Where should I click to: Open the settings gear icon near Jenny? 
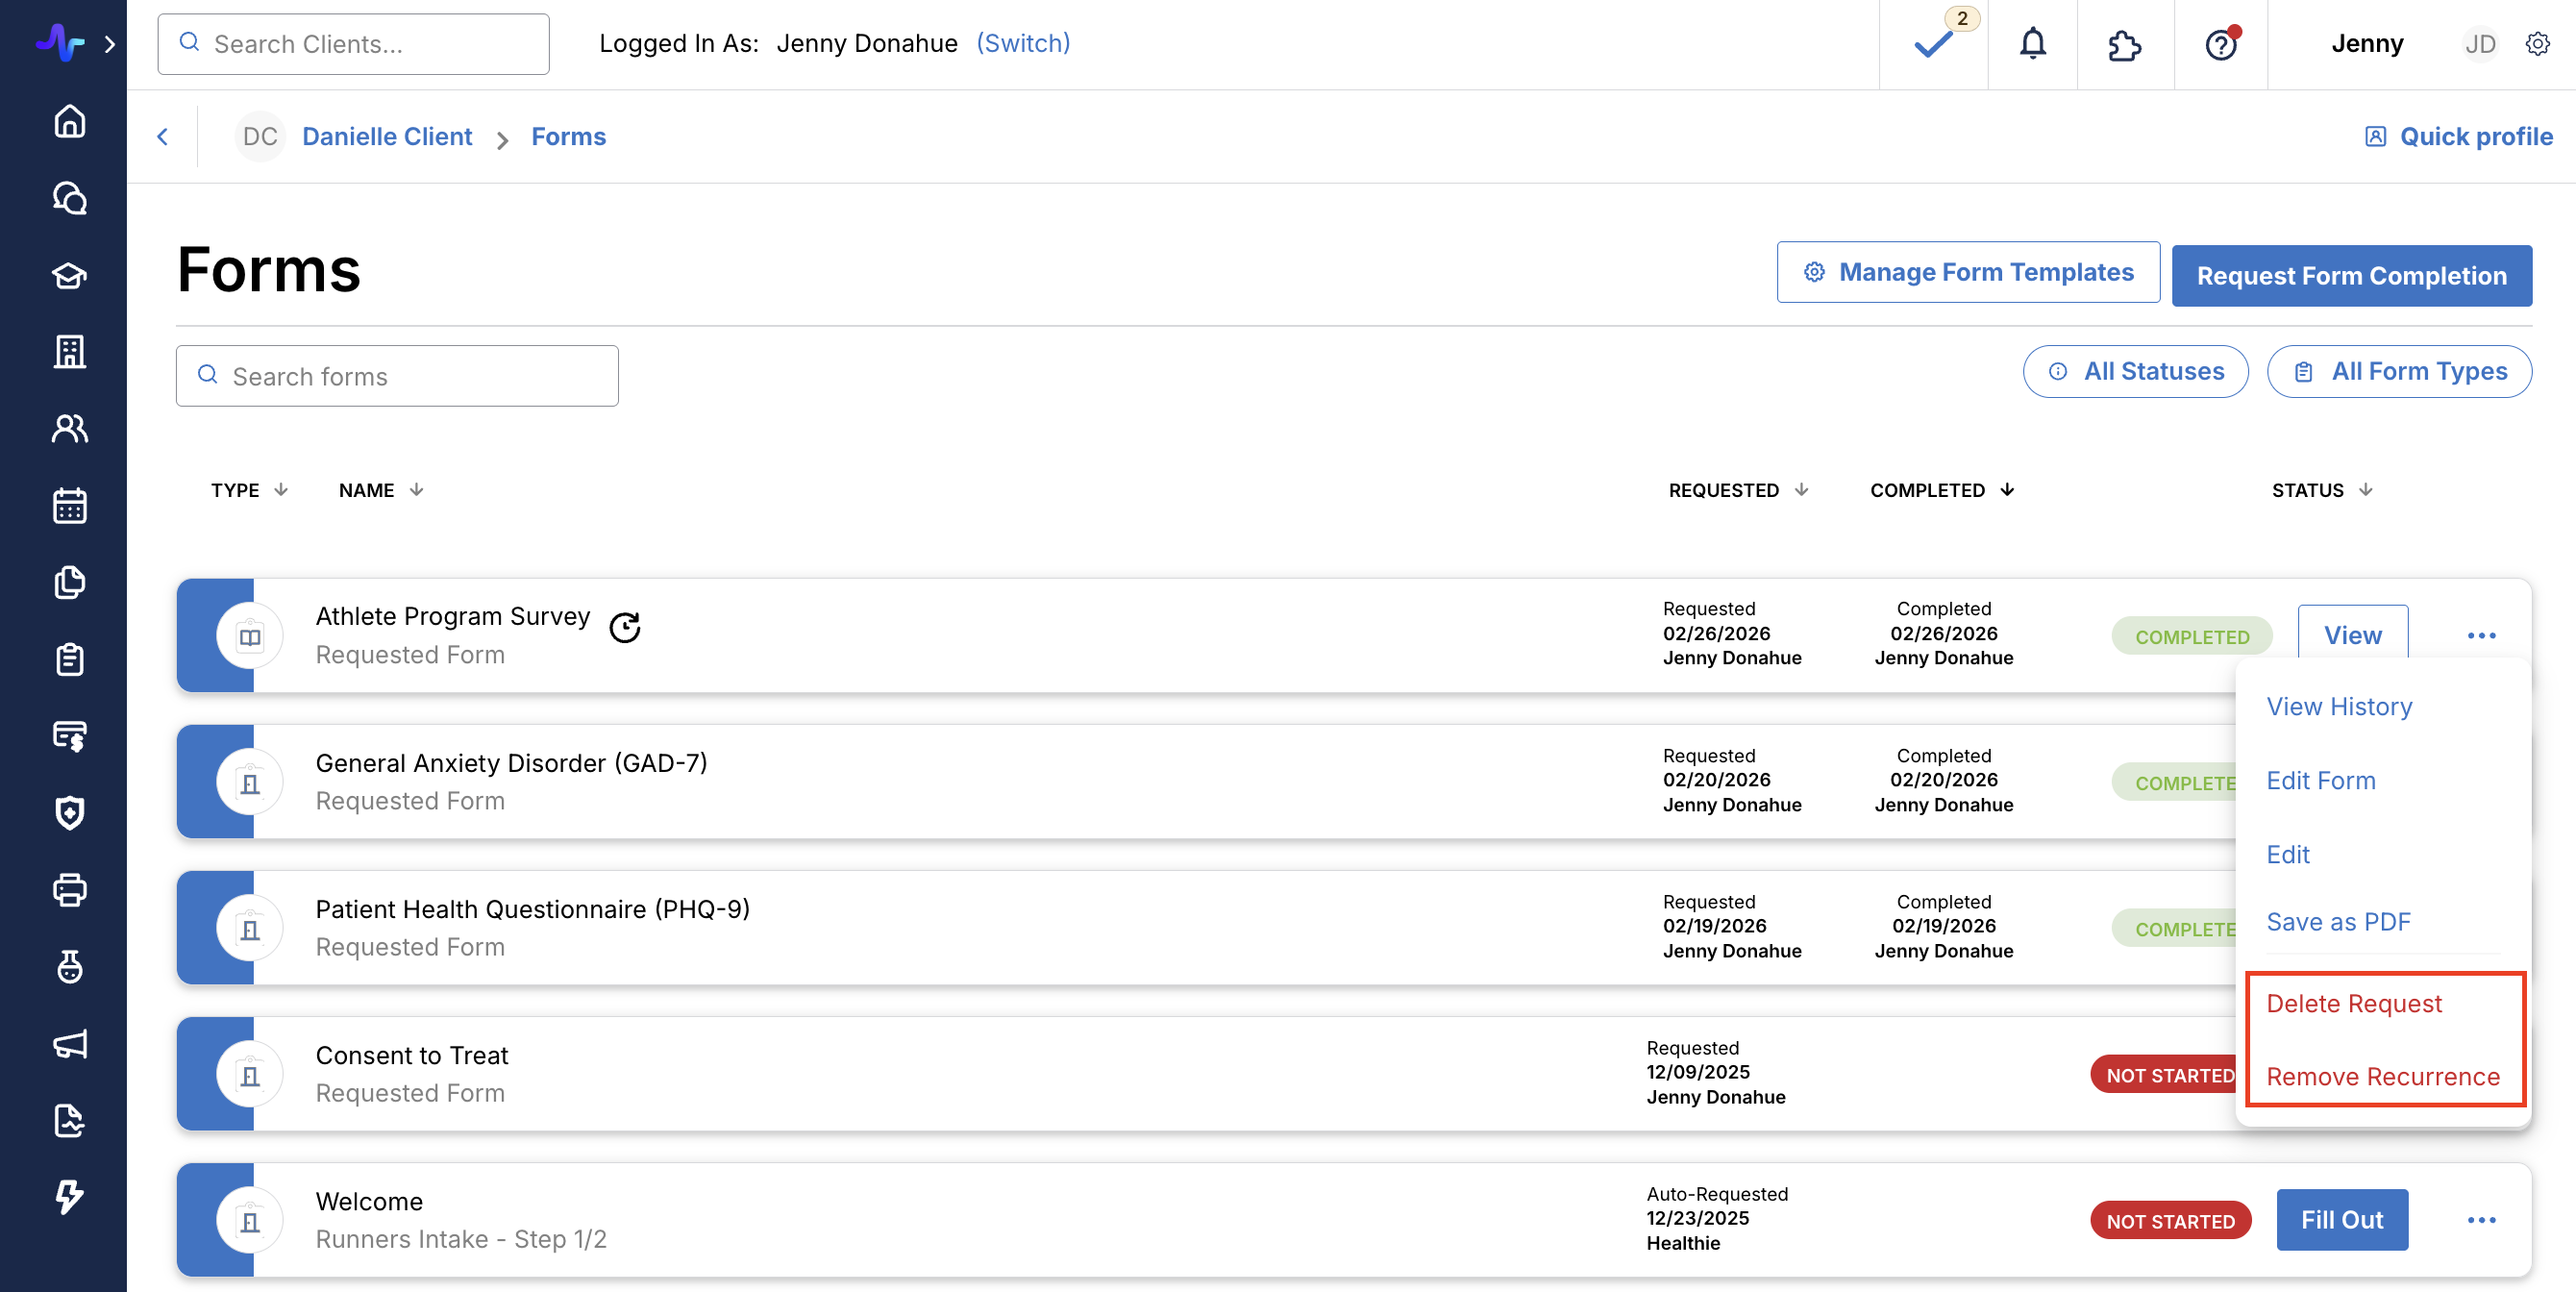(x=2537, y=44)
